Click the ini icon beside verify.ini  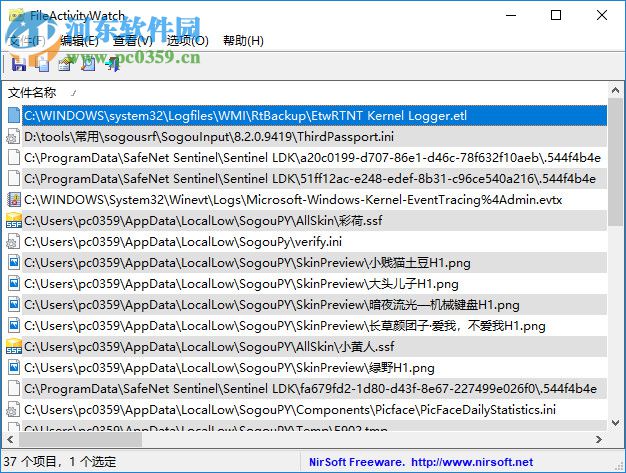click(x=13, y=242)
